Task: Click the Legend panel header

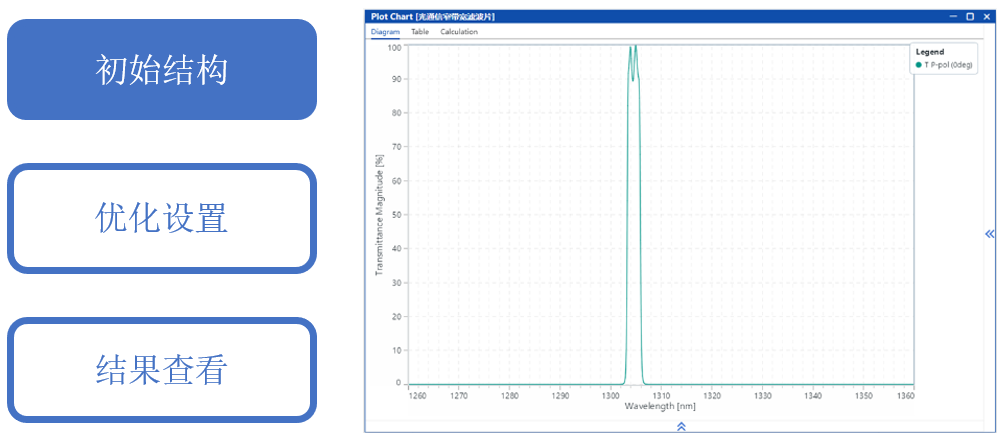Action: tap(930, 52)
